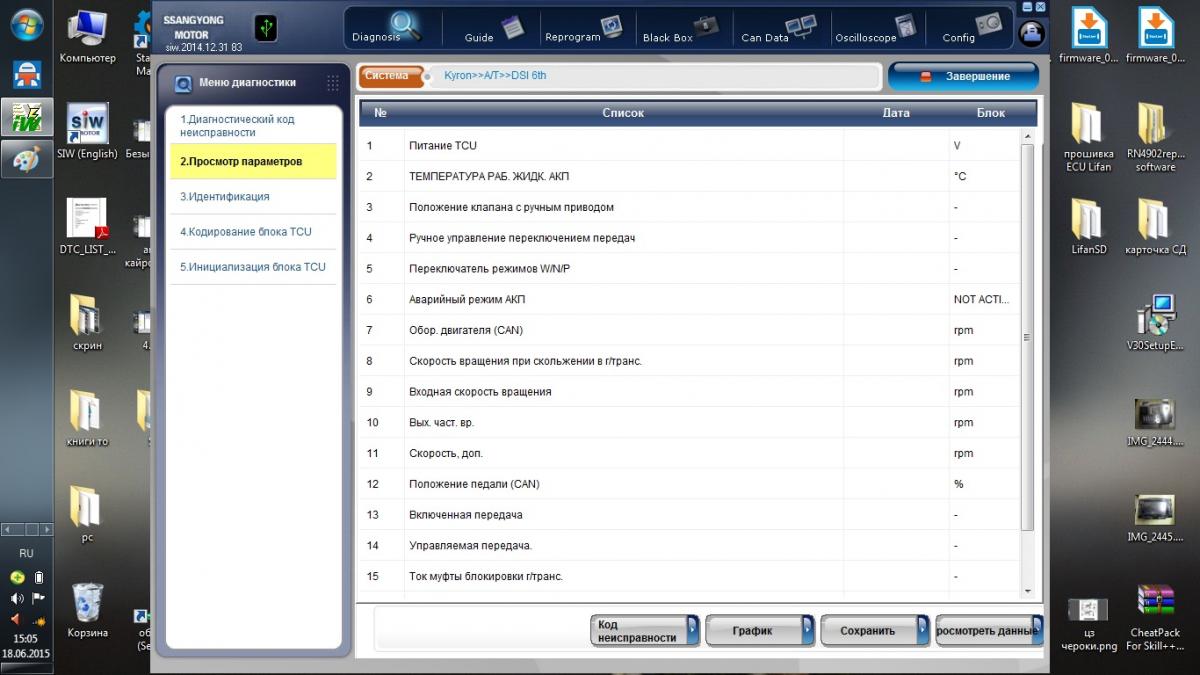The image size is (1200, 675).
Task: Click the magnifier icon beside Меню диагностики
Action: (x=183, y=84)
